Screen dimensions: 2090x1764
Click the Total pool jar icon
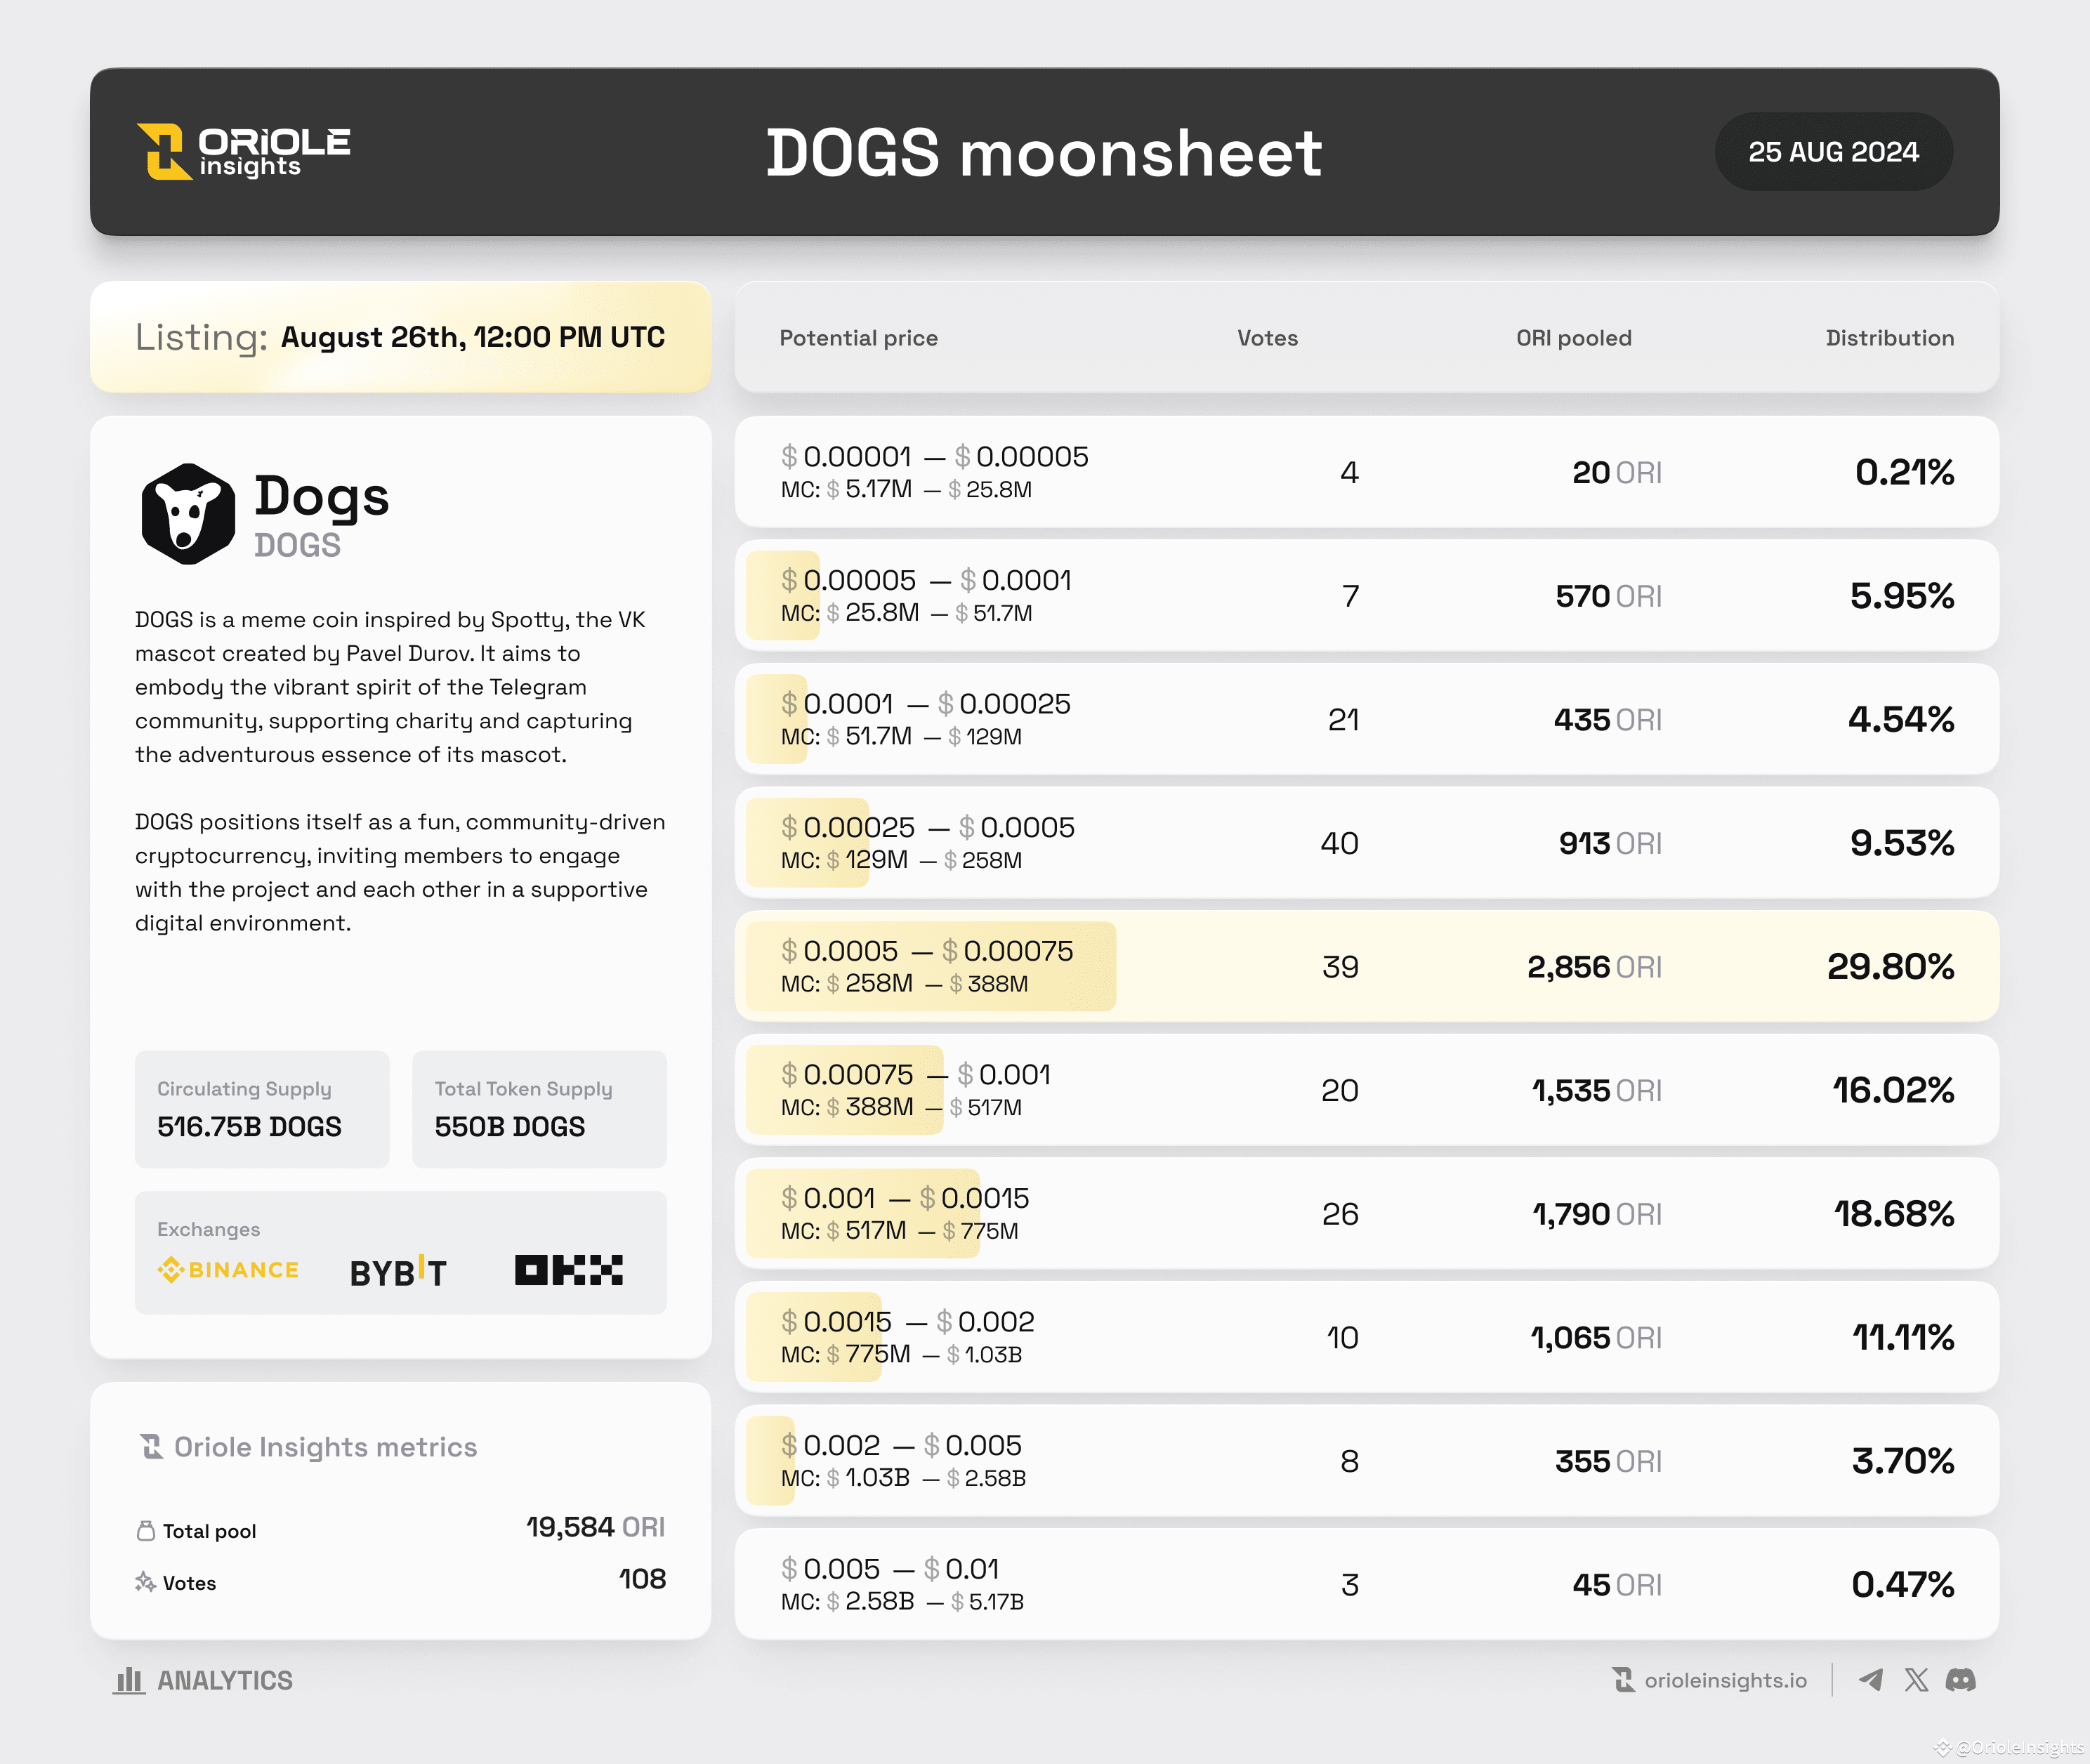[146, 1531]
